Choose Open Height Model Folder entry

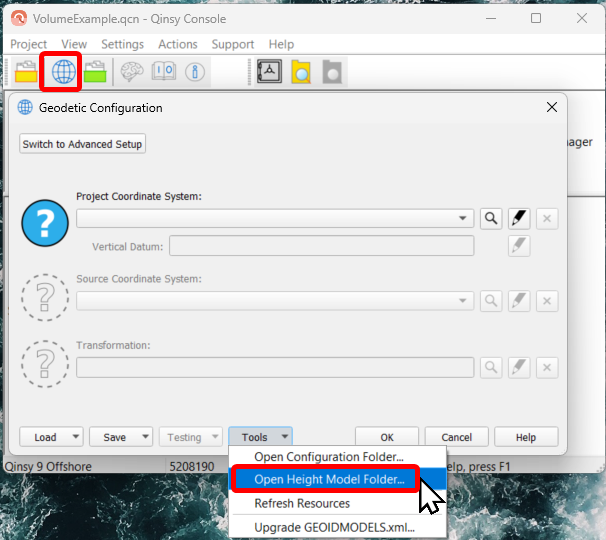[338, 479]
